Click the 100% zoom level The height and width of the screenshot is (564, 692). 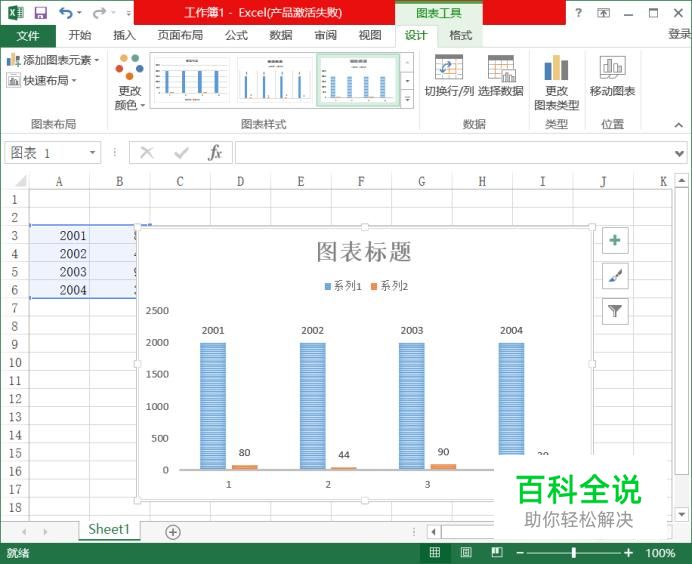pyautogui.click(x=660, y=553)
